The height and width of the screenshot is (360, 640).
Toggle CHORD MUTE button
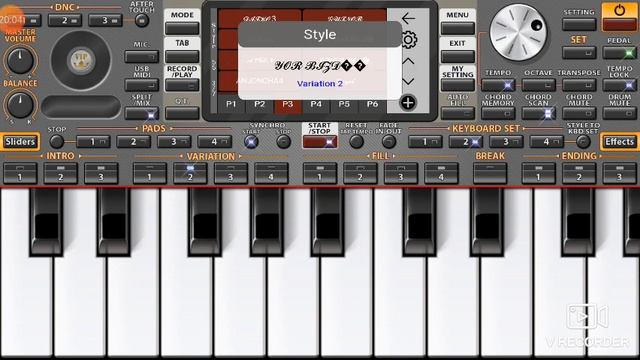(x=579, y=113)
